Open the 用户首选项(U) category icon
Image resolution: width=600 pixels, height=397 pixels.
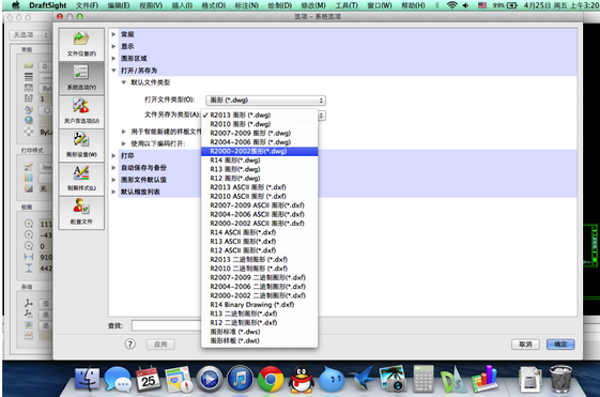click(x=81, y=111)
